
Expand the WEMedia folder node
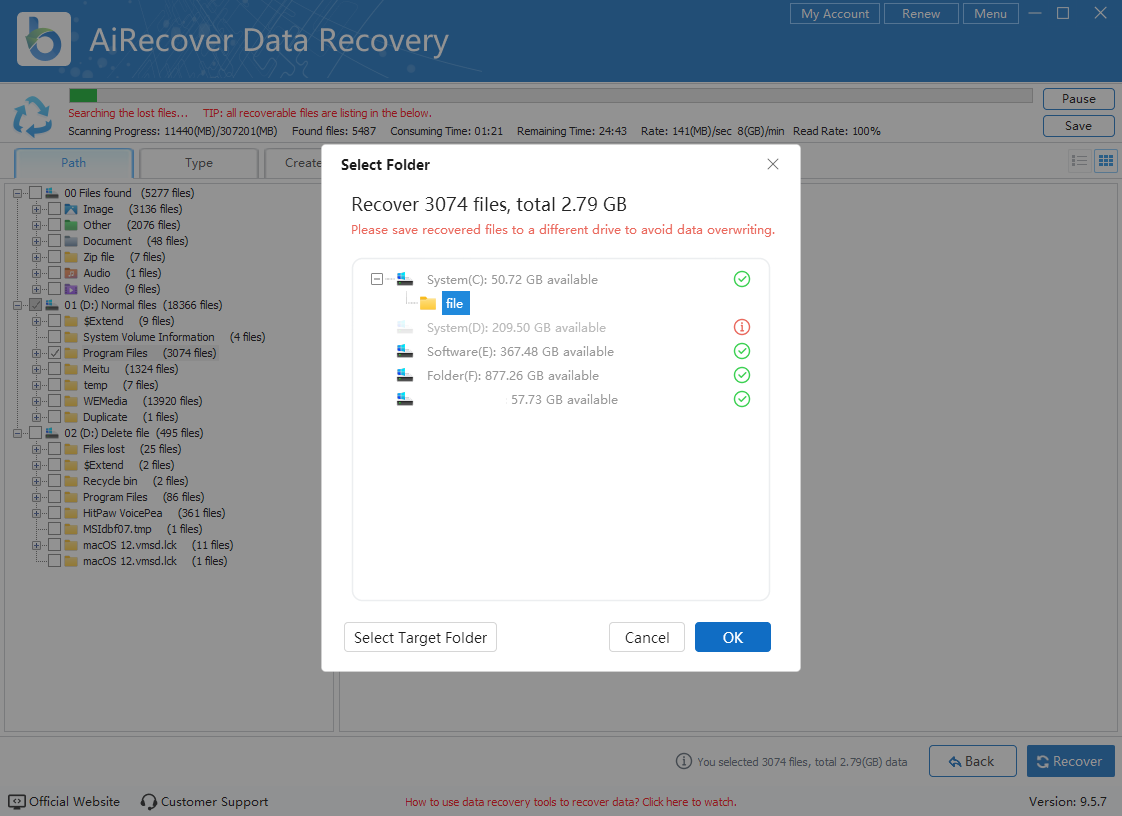(x=37, y=401)
